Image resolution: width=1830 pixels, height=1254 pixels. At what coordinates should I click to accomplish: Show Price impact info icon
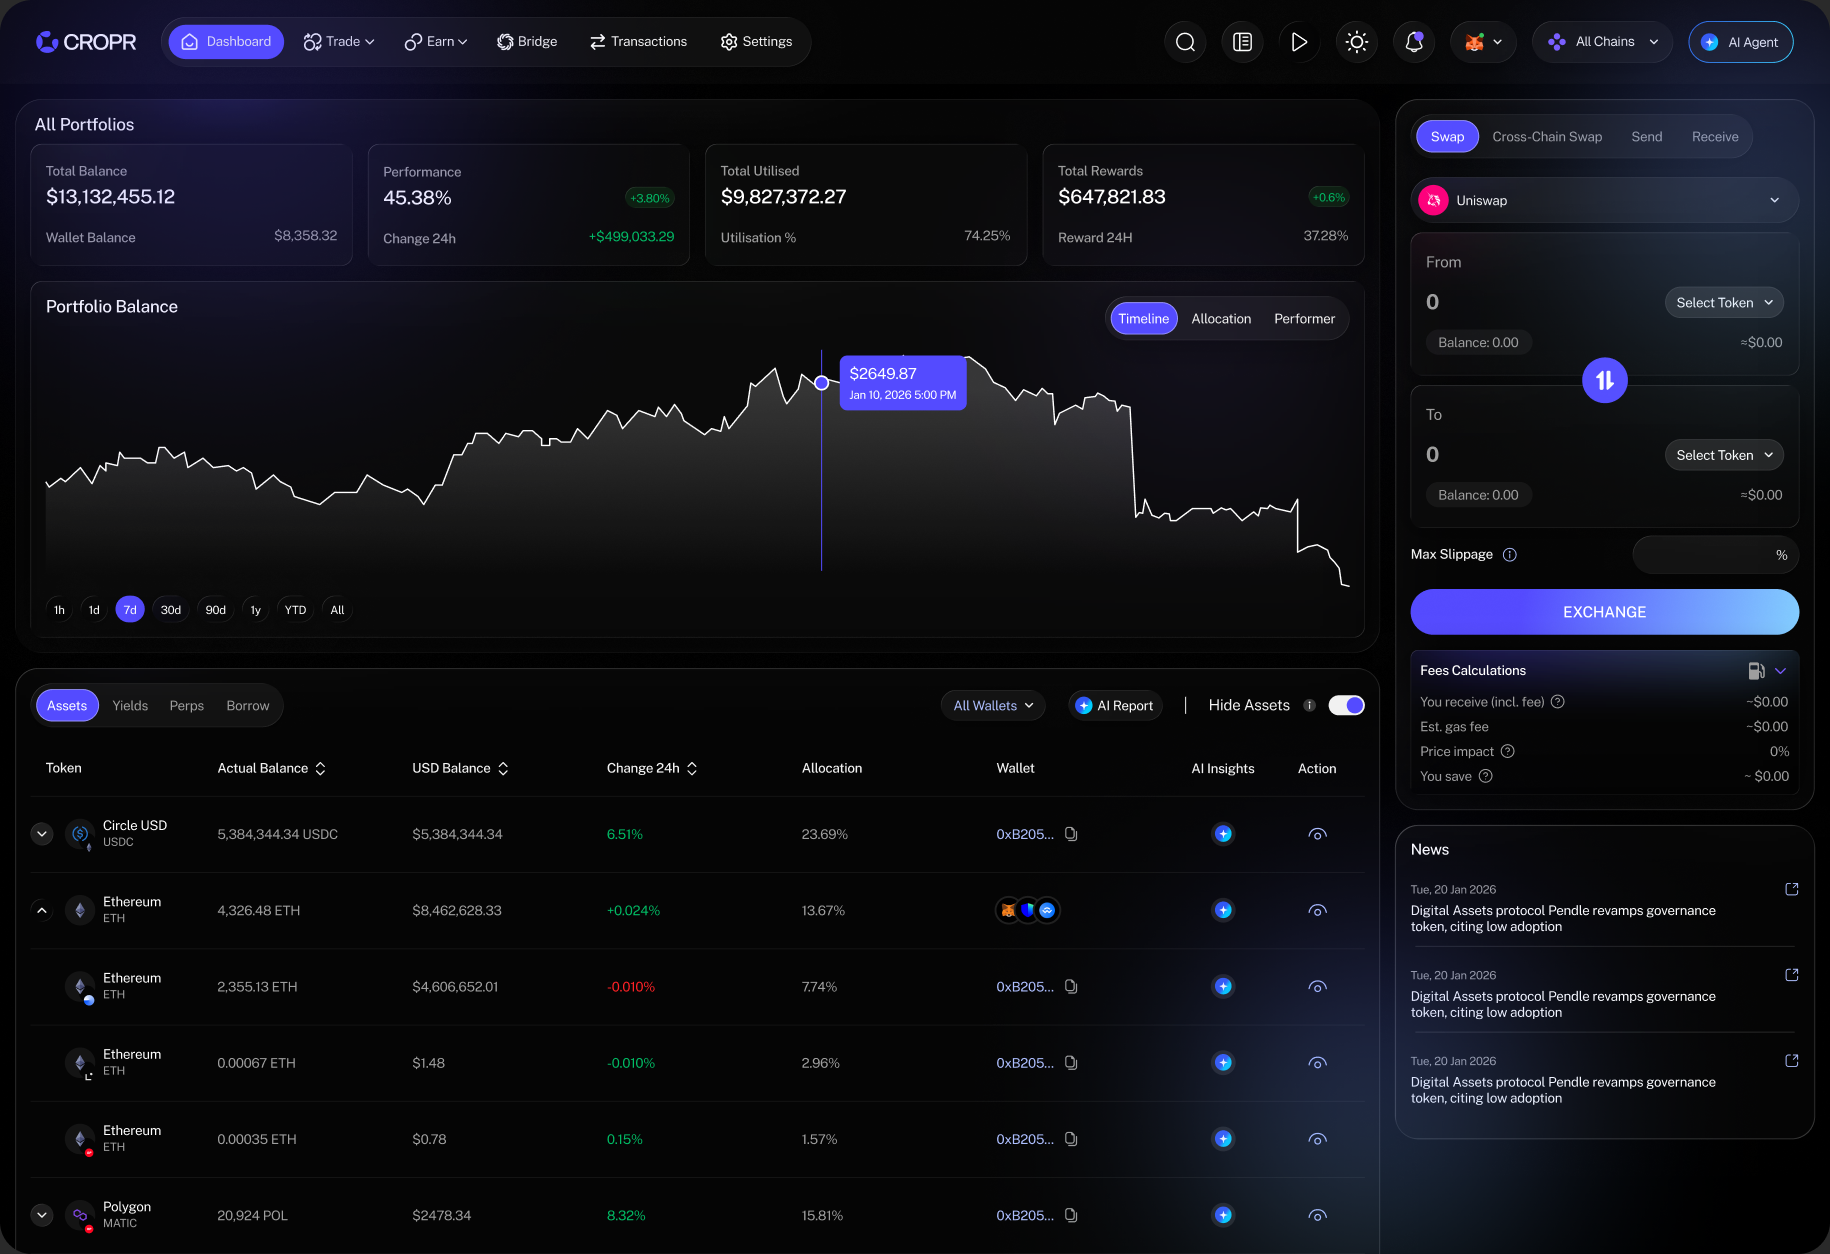click(1508, 751)
